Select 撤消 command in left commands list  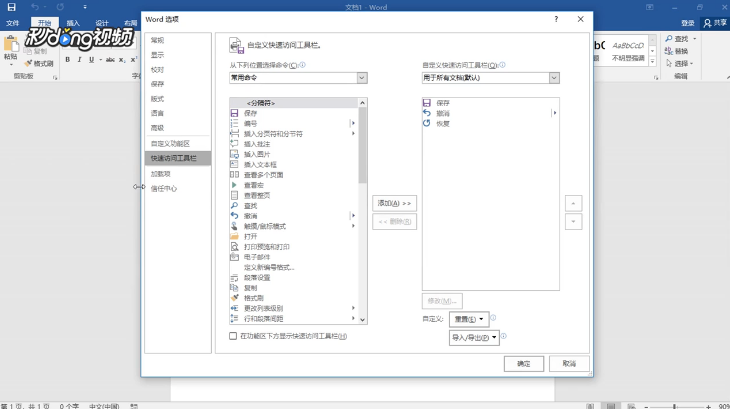(x=294, y=216)
